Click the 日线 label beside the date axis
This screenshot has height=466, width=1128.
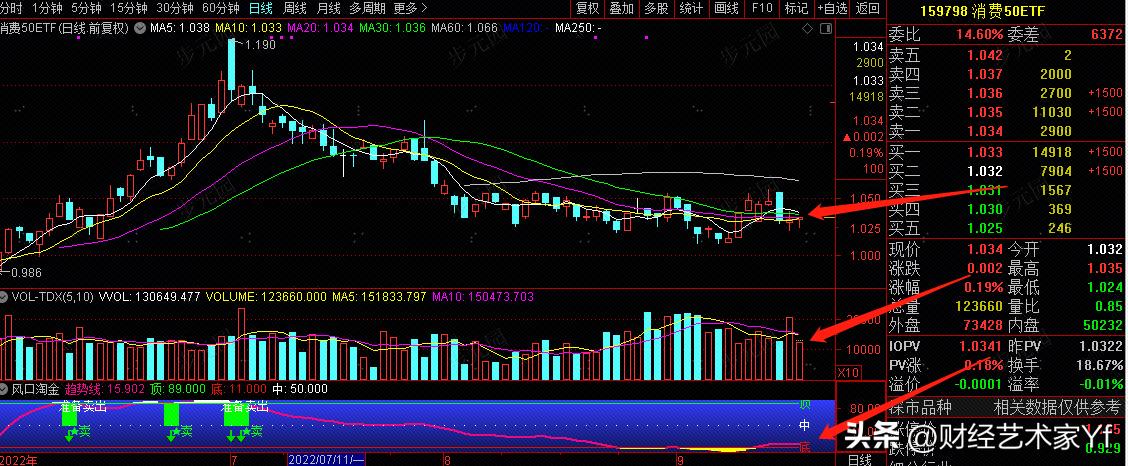point(860,459)
